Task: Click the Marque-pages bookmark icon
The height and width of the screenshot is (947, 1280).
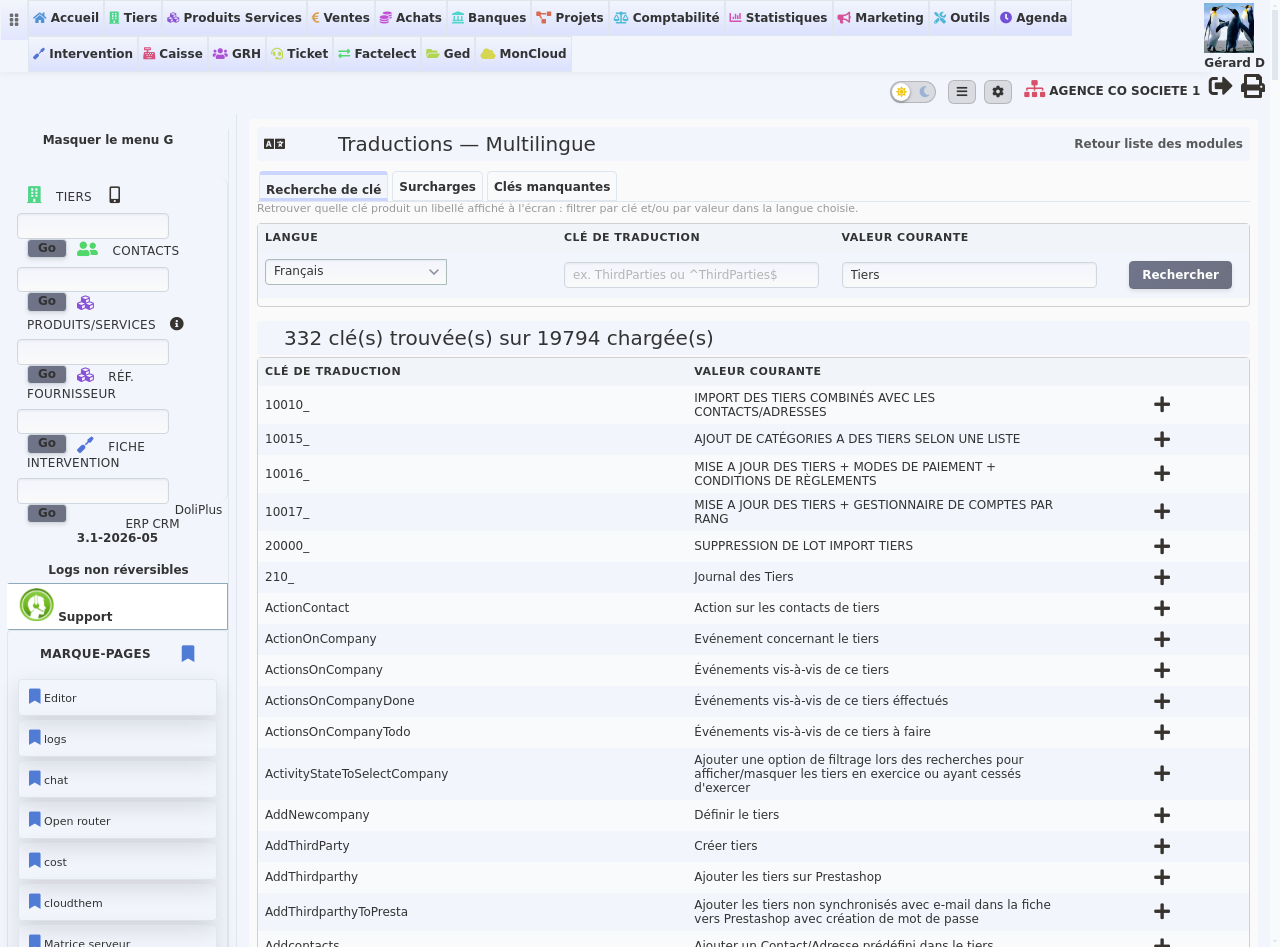Action: click(x=188, y=653)
